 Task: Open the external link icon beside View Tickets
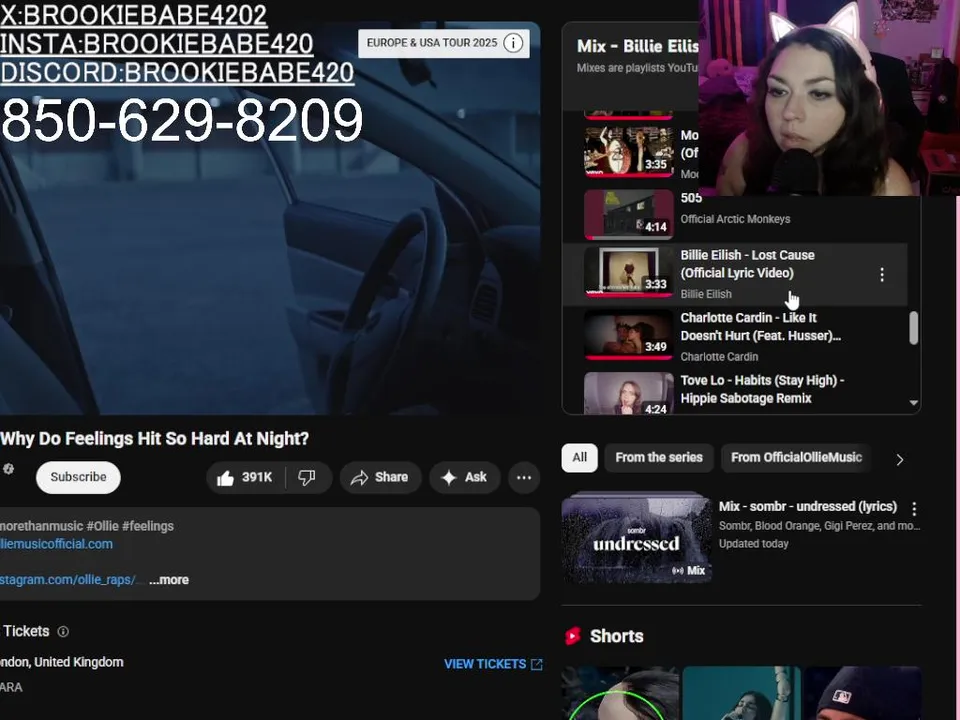[x=537, y=664]
